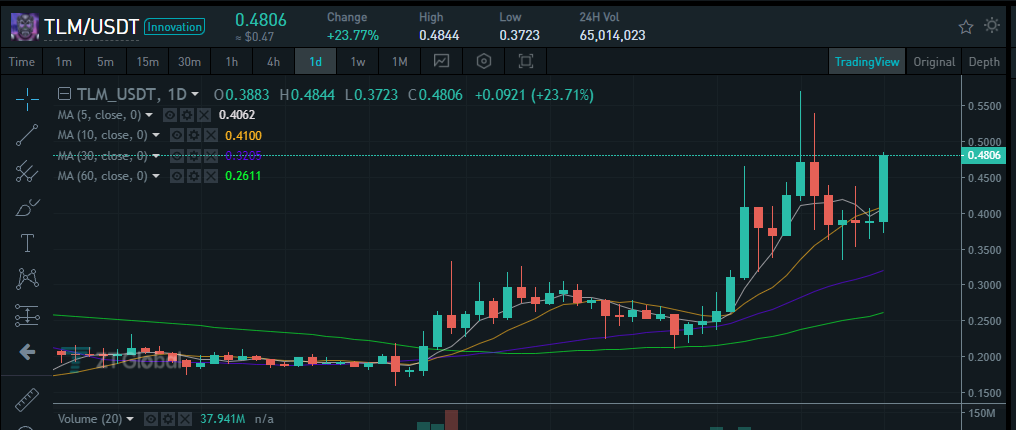
Task: Collapse indicator legend beside TLM_USDT
Action: (x=64, y=95)
